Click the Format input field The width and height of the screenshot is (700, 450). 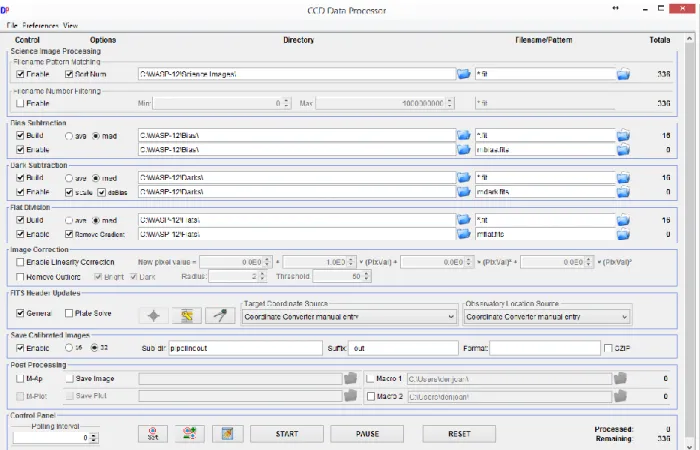pyautogui.click(x=545, y=348)
